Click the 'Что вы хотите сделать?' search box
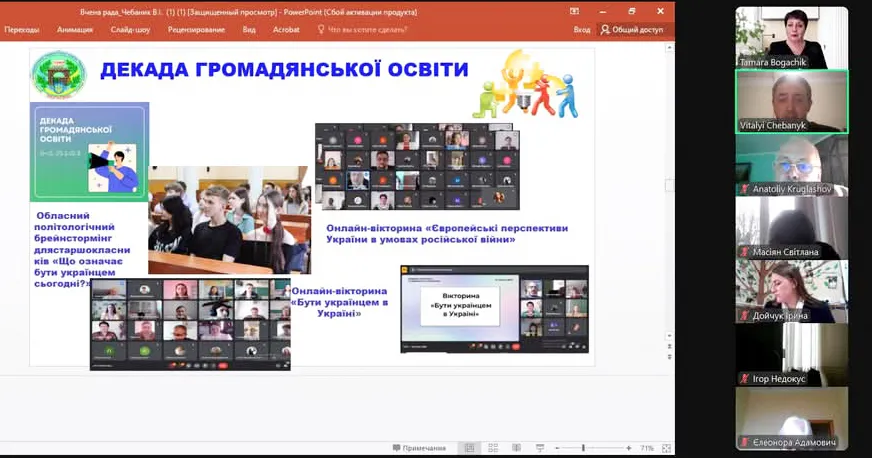The height and width of the screenshot is (458, 872). coord(367,30)
